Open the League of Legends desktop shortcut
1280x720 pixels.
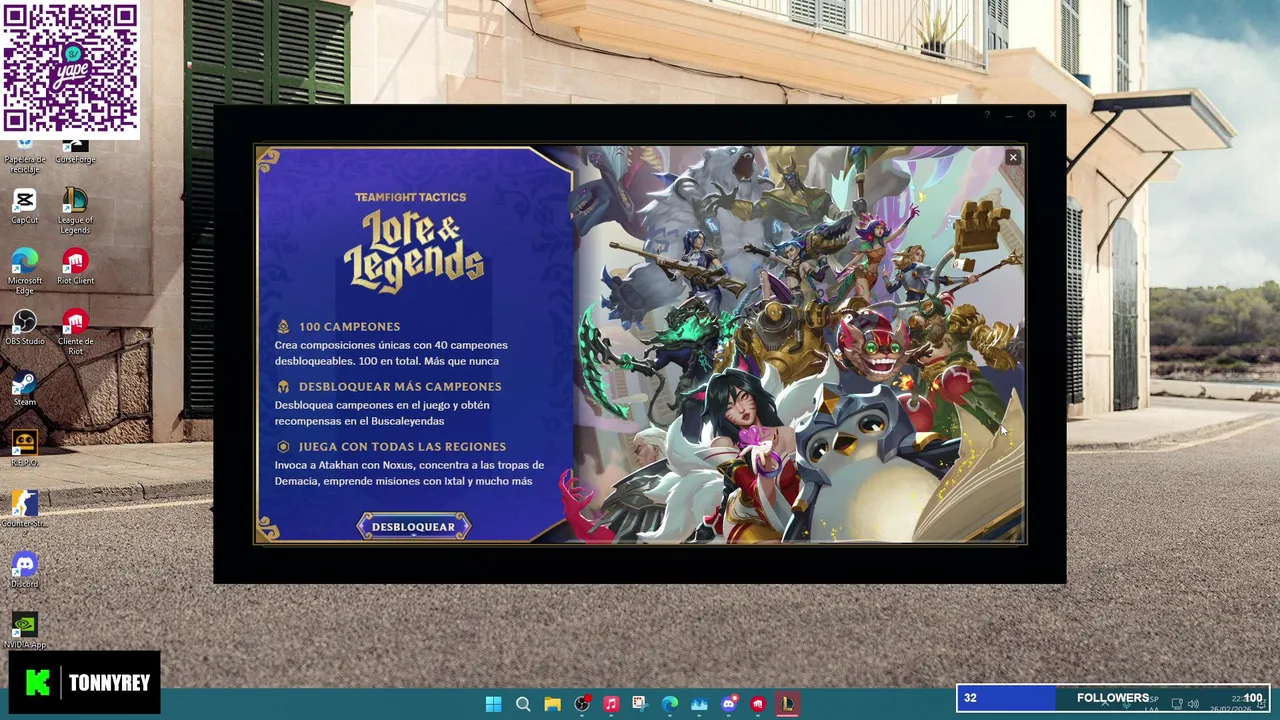pyautogui.click(x=75, y=210)
